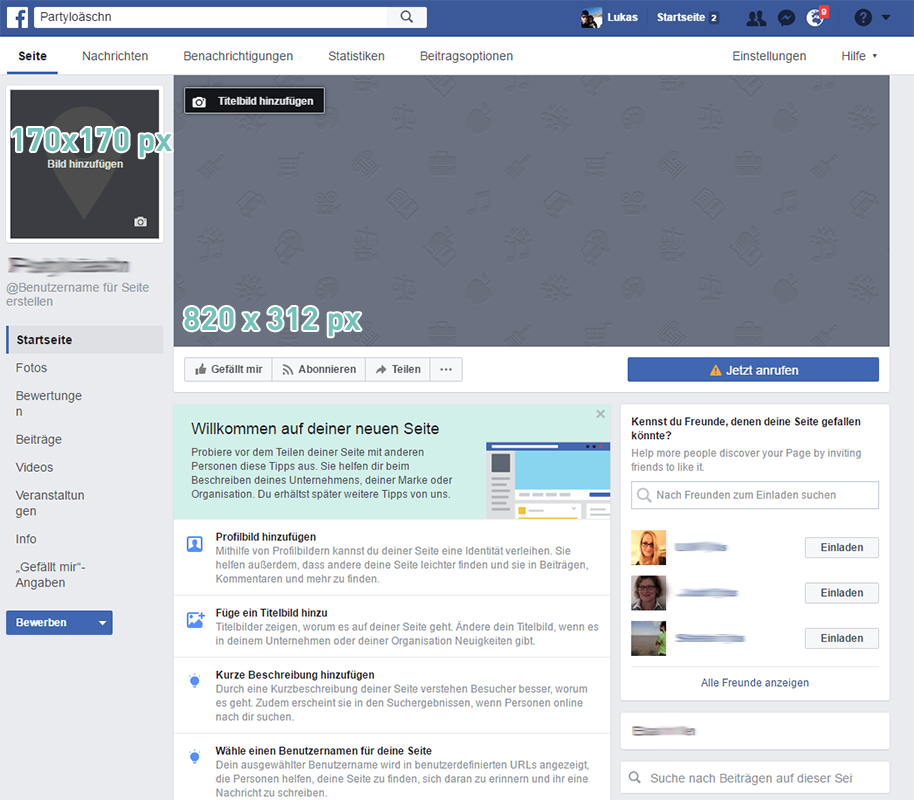Click third friend beach thumbnail
The width and height of the screenshot is (914, 800).
(648, 638)
